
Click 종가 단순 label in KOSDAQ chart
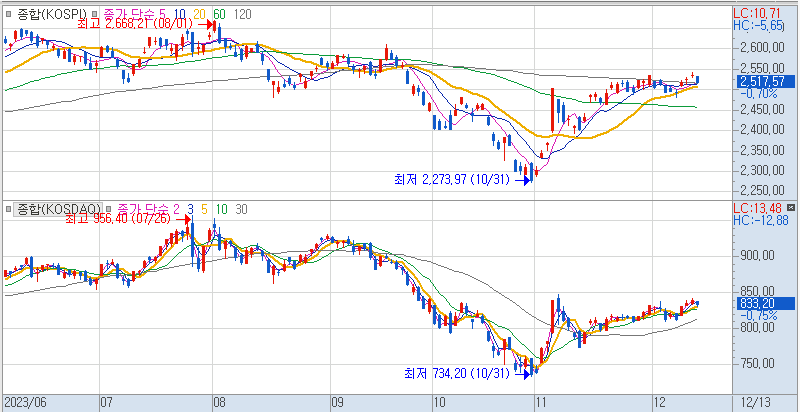143,209
